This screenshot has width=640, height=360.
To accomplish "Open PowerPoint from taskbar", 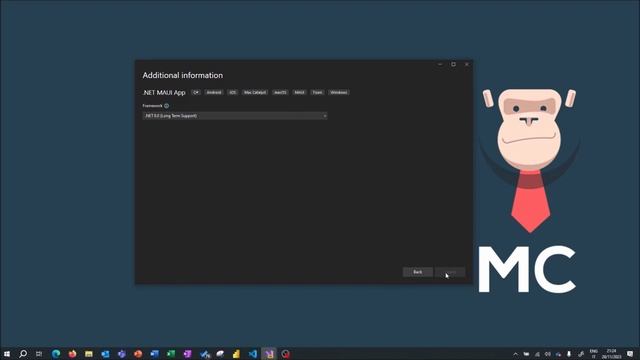I will pos(138,354).
